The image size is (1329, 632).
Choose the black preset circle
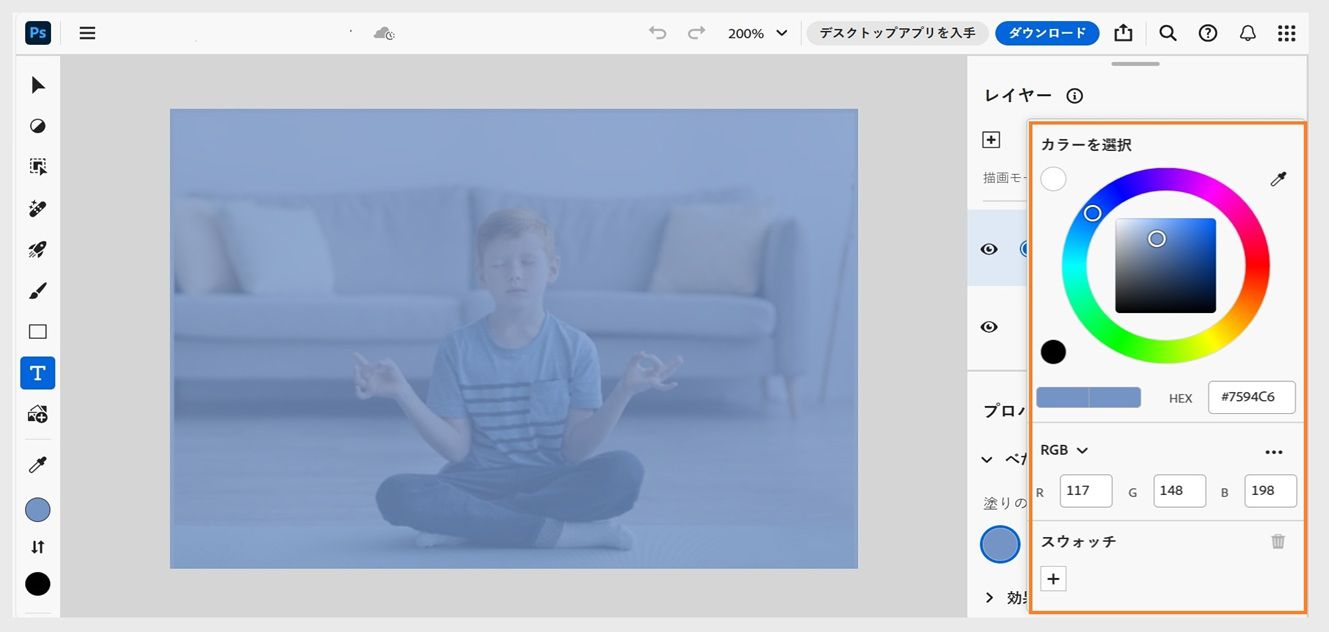click(1053, 352)
